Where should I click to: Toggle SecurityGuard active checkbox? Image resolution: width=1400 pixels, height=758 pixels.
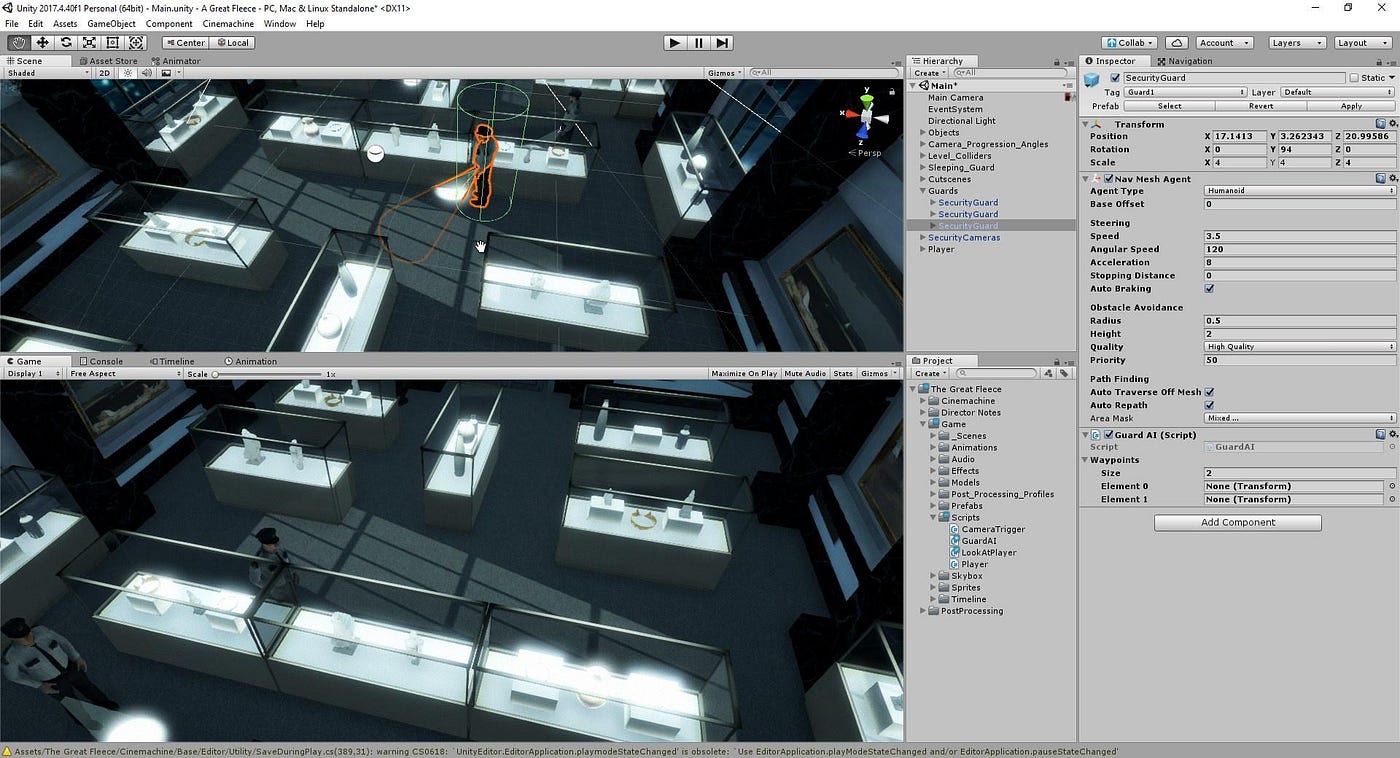[1115, 78]
